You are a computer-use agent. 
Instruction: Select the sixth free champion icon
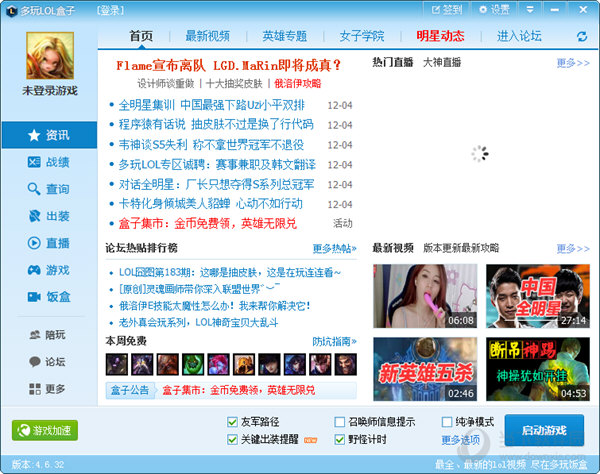[x=244, y=364]
